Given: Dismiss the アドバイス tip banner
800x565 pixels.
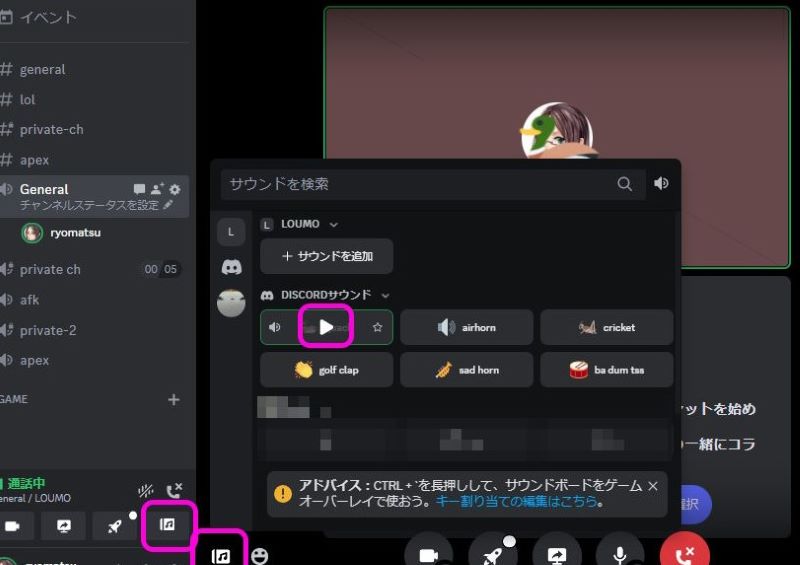Looking at the screenshot, I should (x=653, y=486).
